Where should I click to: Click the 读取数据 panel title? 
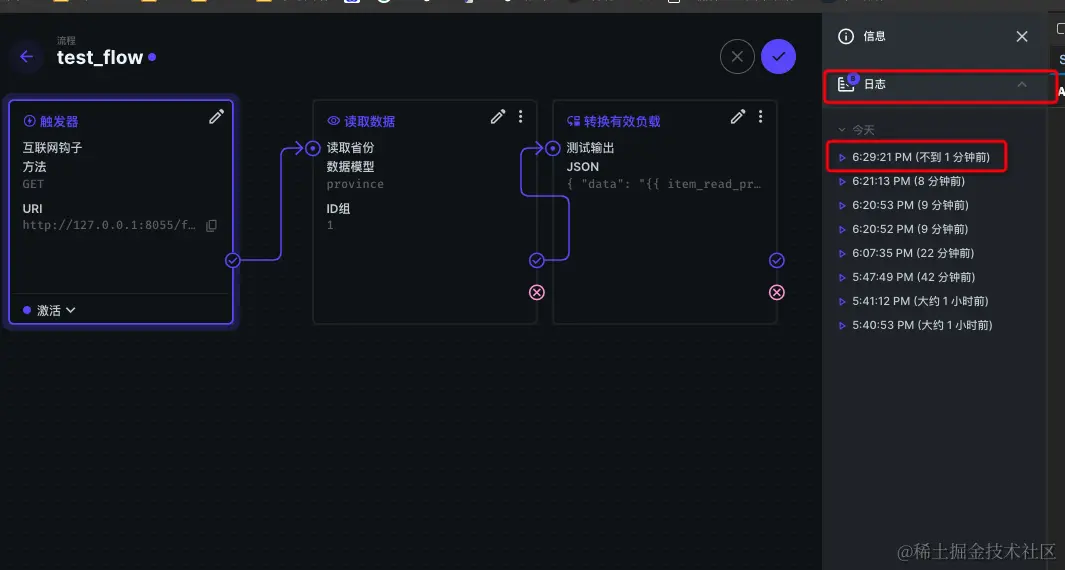tap(369, 122)
